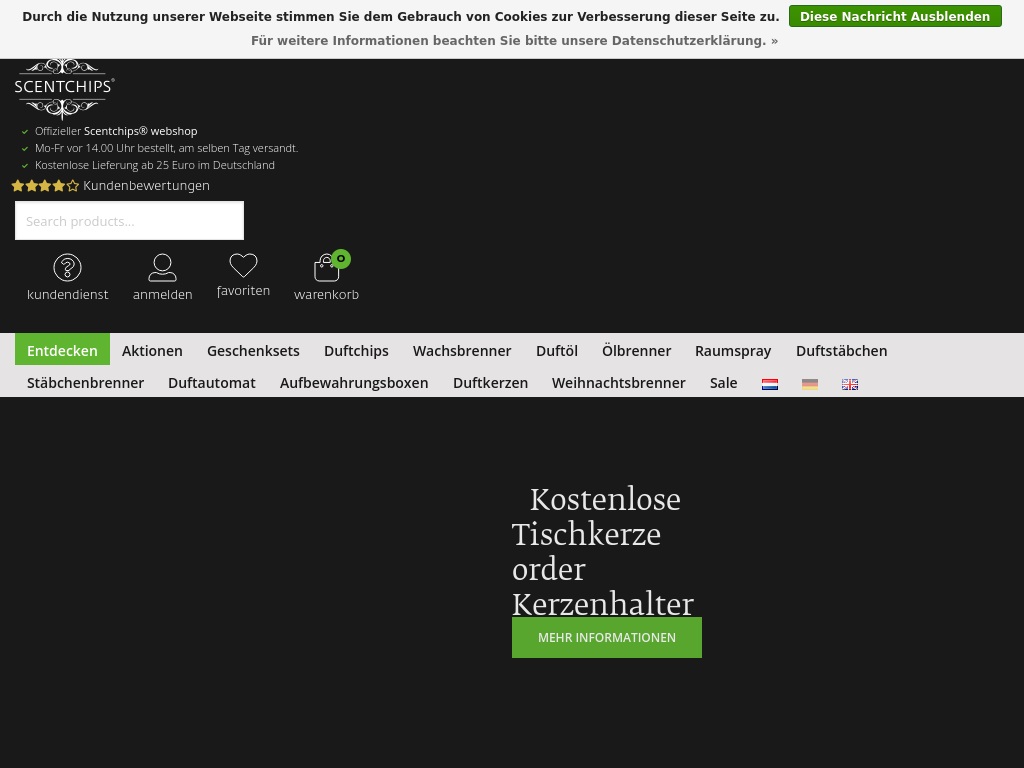This screenshot has height=768, width=1024.
Task: Select the Sale menu item
Action: [x=723, y=383]
